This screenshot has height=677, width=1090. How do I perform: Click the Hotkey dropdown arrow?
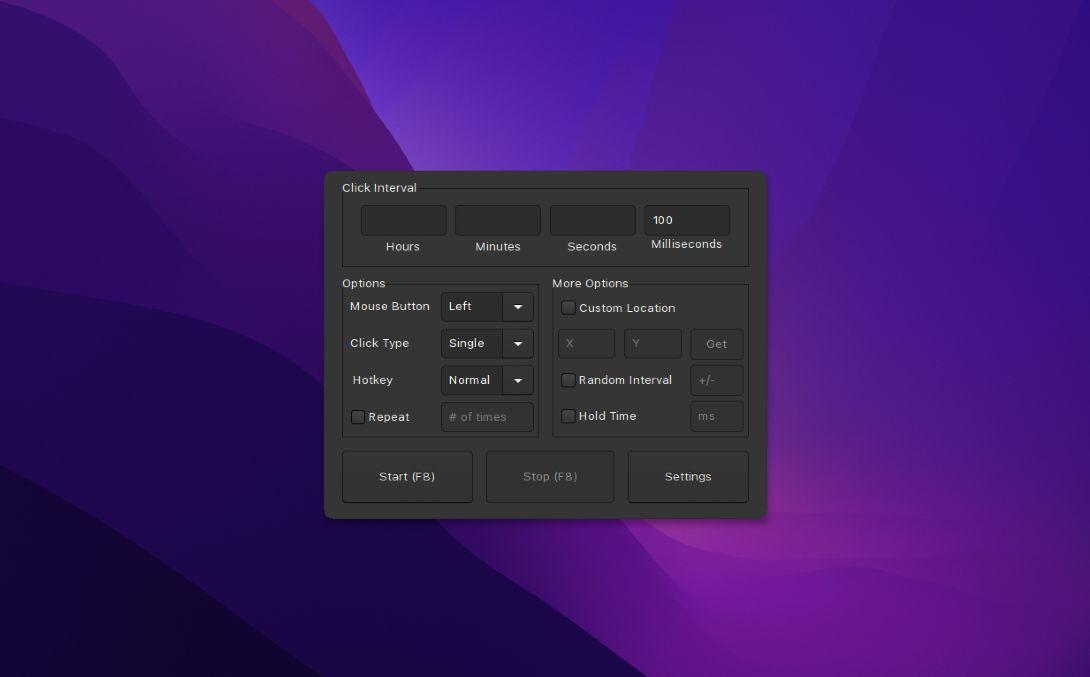(518, 380)
